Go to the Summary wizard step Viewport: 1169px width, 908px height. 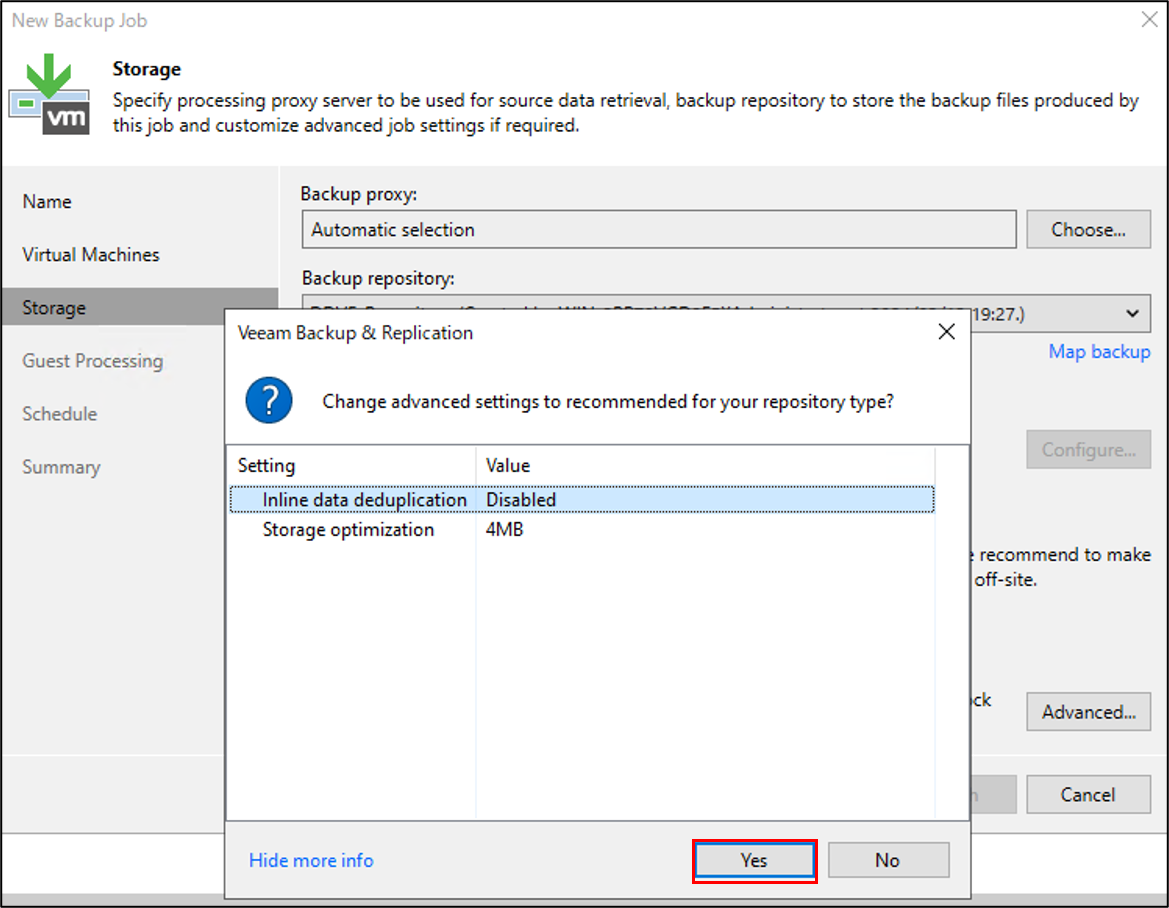click(61, 467)
